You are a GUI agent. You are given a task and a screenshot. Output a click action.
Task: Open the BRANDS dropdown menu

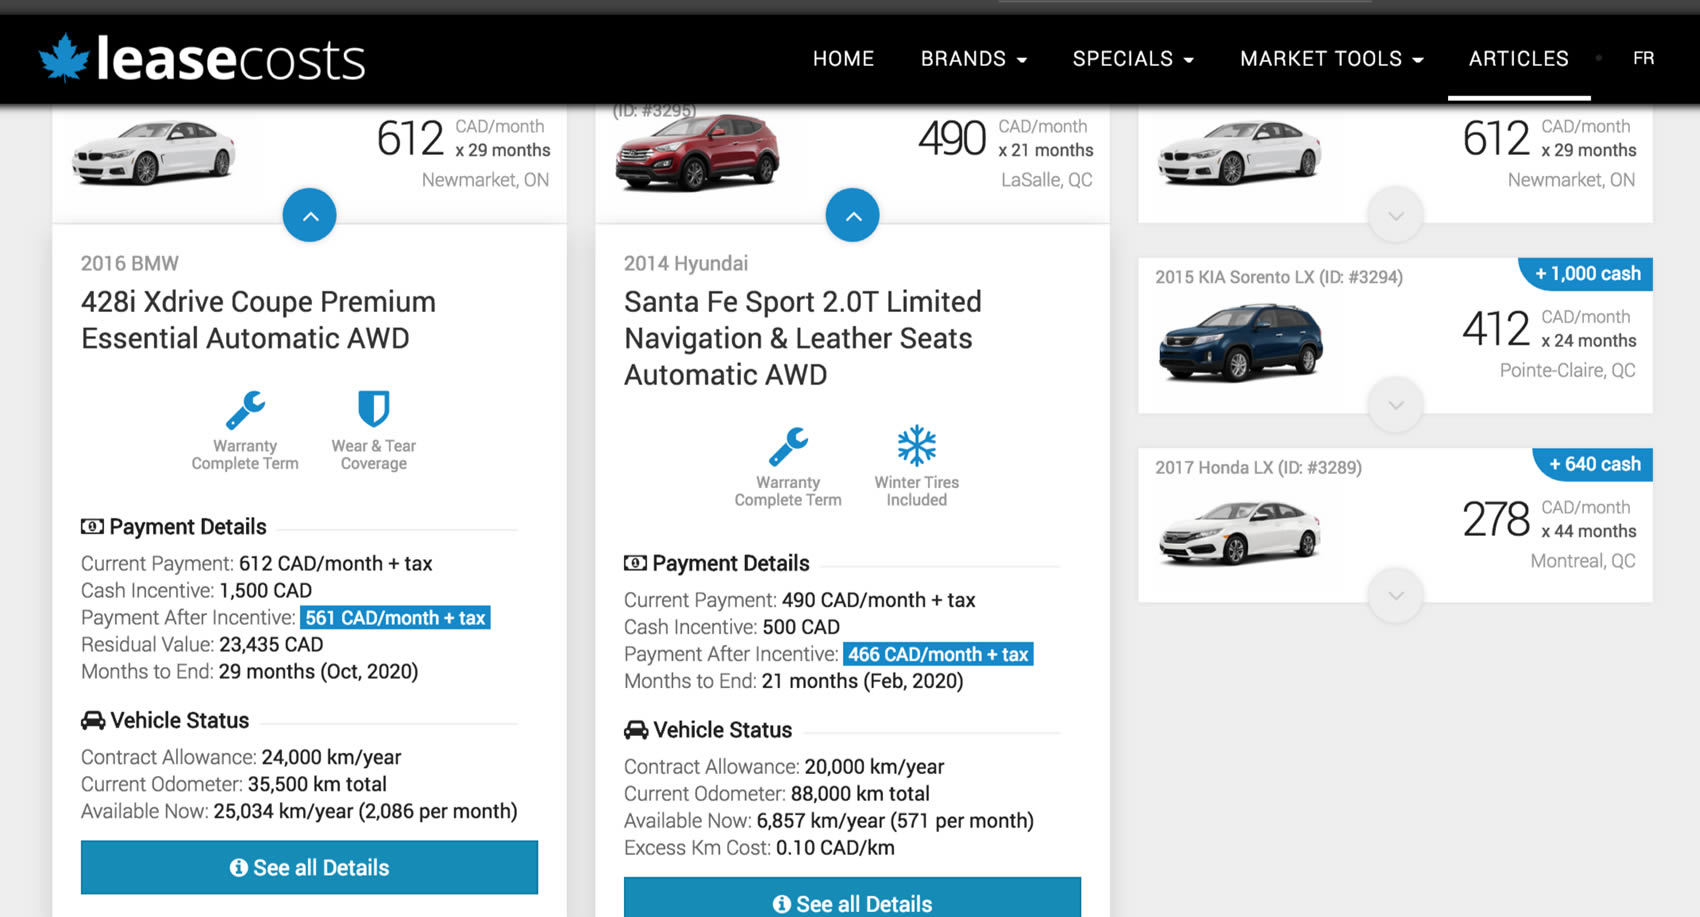point(973,59)
